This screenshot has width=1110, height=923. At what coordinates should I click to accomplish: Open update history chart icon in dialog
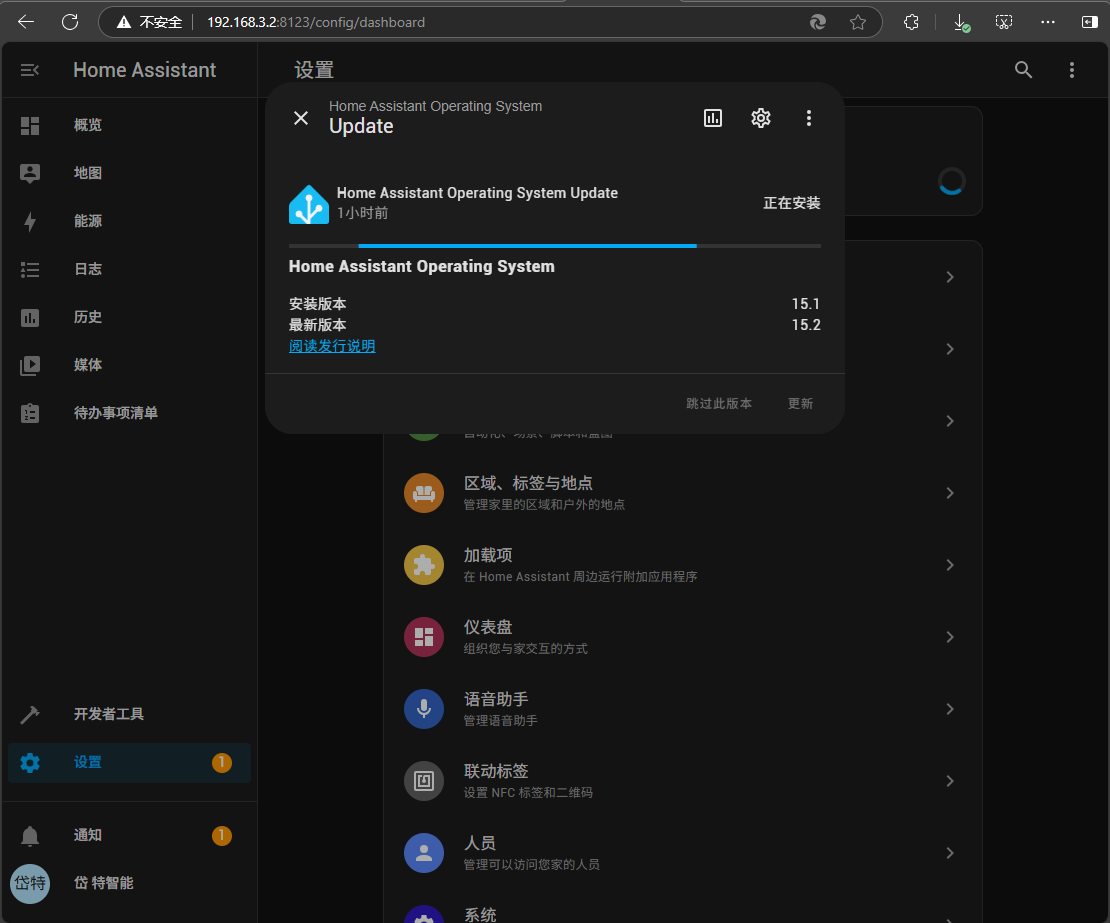(x=713, y=118)
